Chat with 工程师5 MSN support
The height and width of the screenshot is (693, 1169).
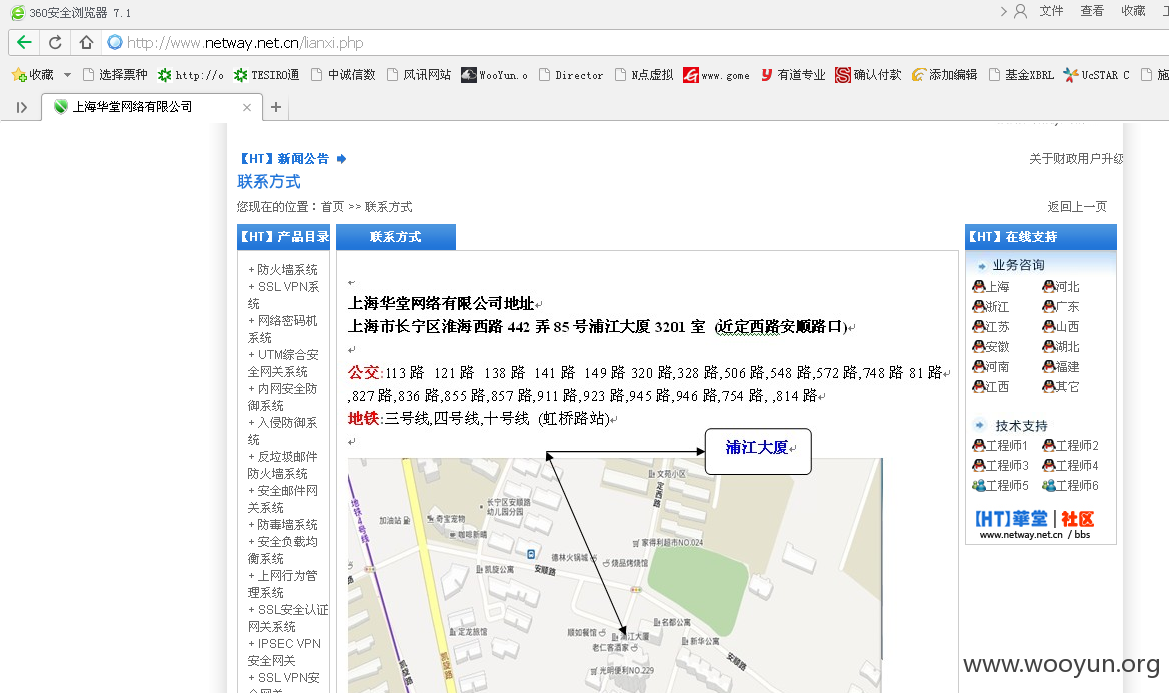point(1001,486)
